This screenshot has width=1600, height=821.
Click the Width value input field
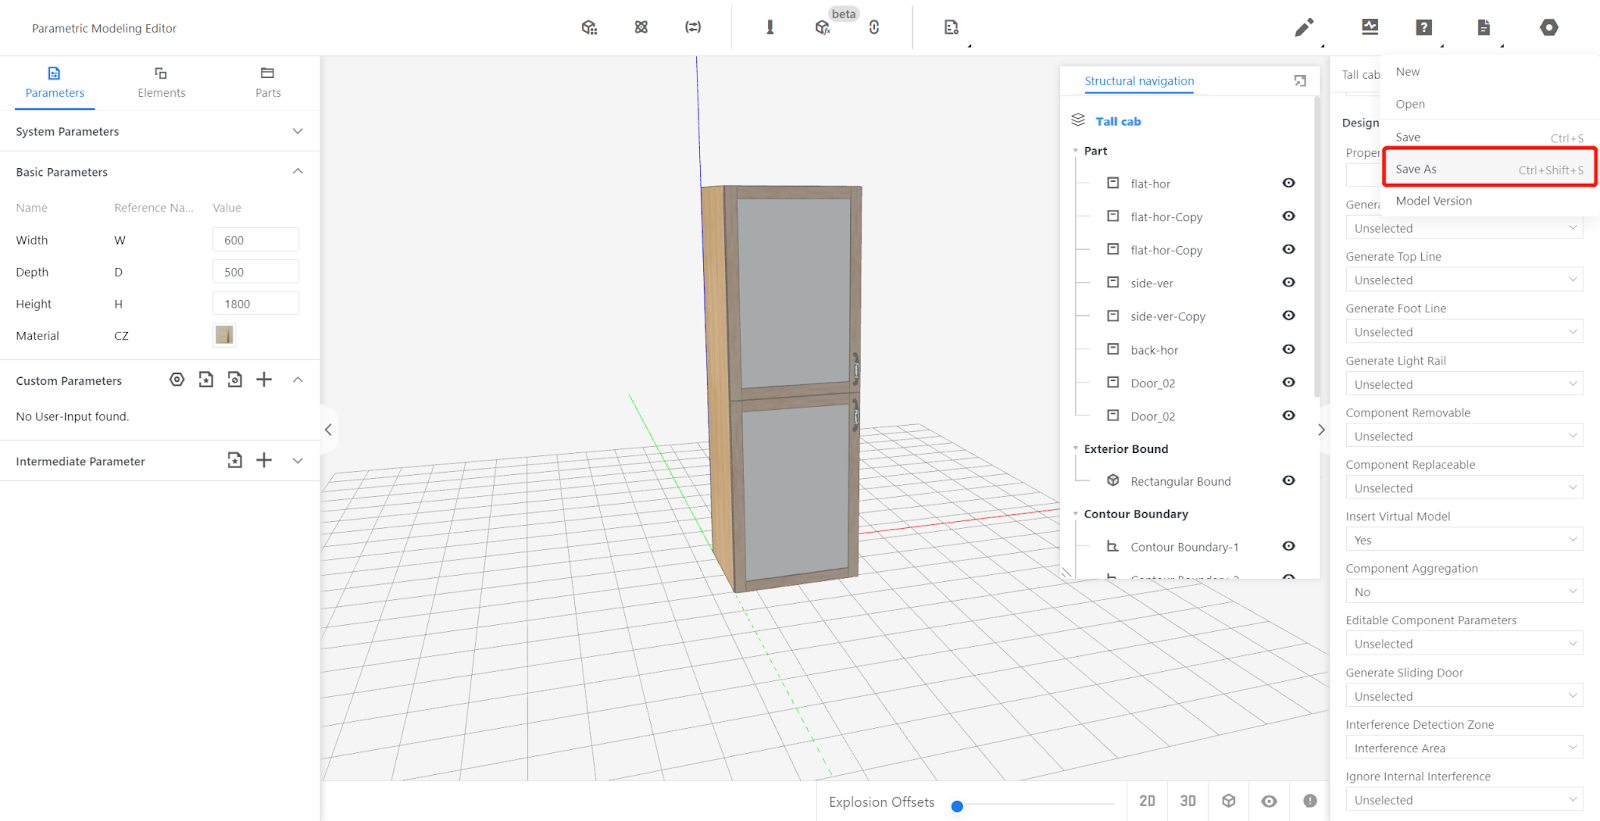pos(255,240)
